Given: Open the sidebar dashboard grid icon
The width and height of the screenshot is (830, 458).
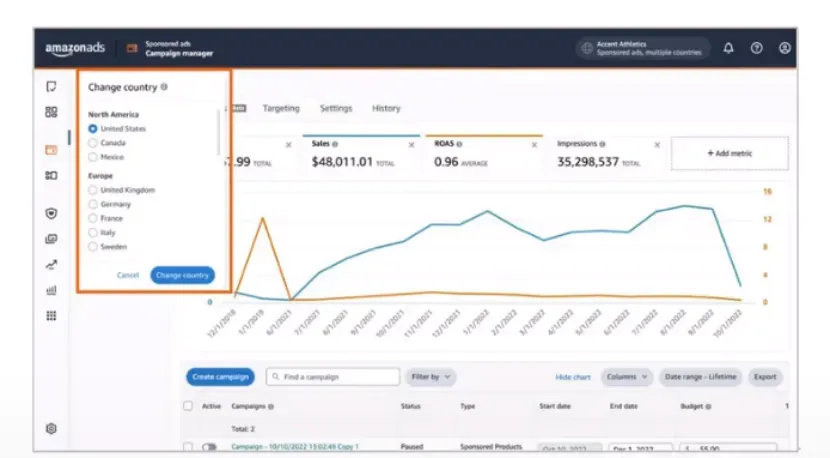Looking at the screenshot, I should click(x=51, y=112).
